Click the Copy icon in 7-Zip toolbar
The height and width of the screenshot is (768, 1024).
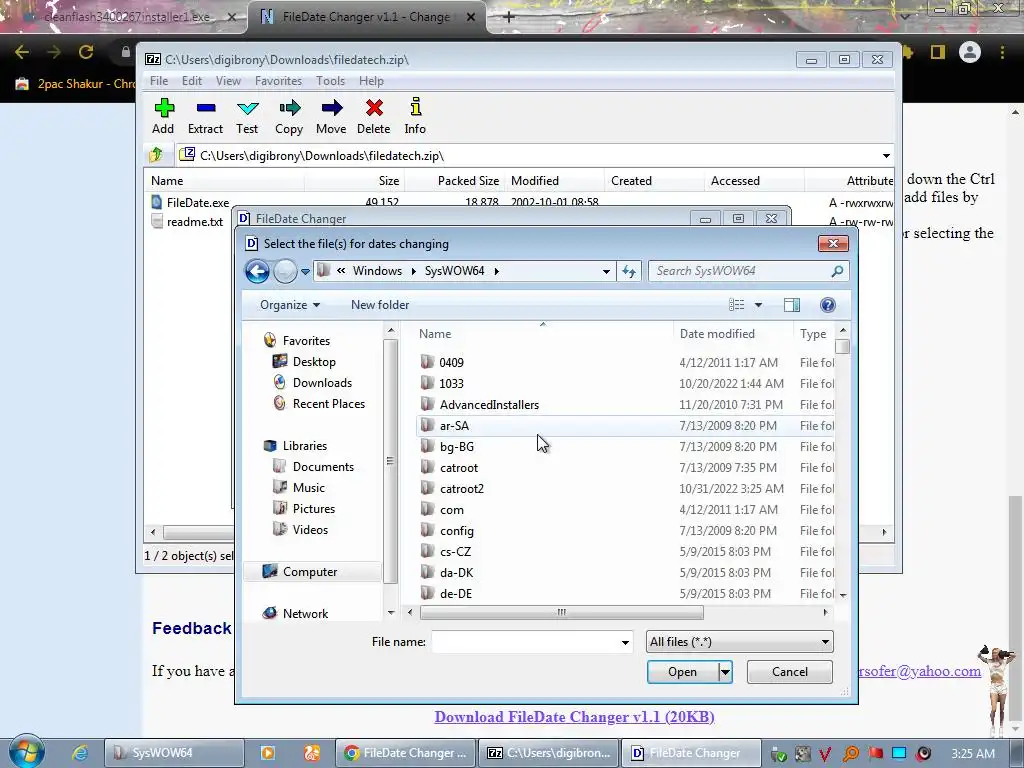tap(289, 108)
